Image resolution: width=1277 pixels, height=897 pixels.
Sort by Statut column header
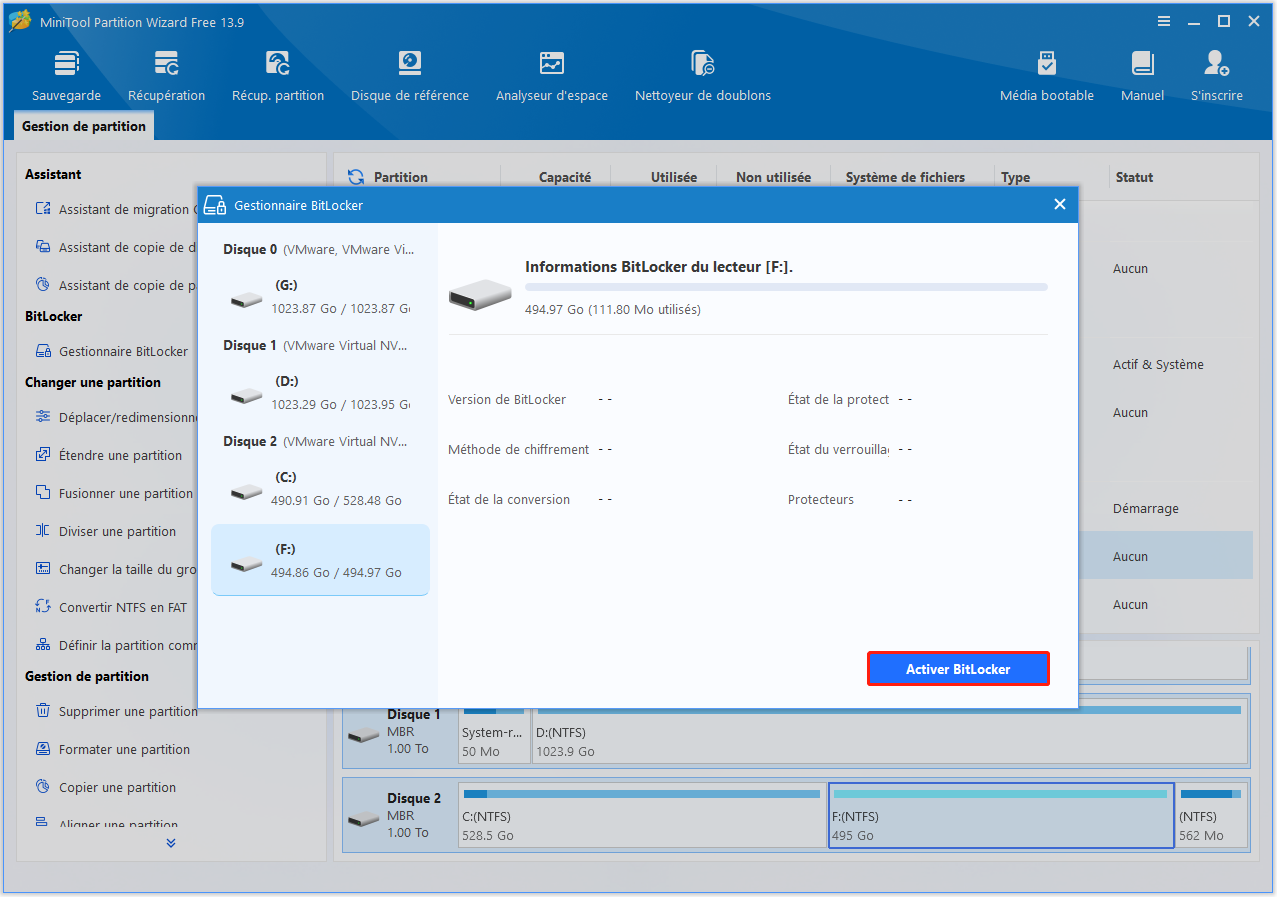tap(1134, 177)
